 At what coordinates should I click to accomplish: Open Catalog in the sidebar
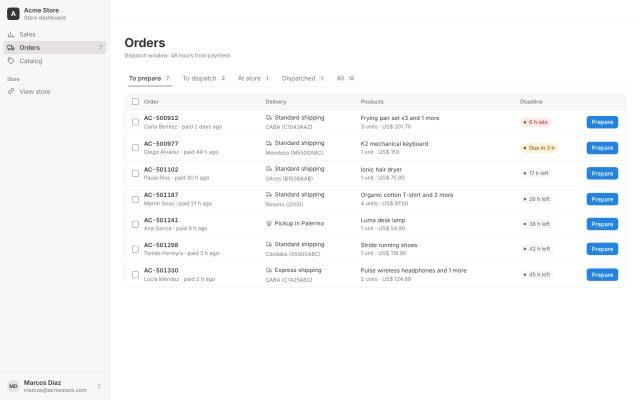tap(55, 61)
